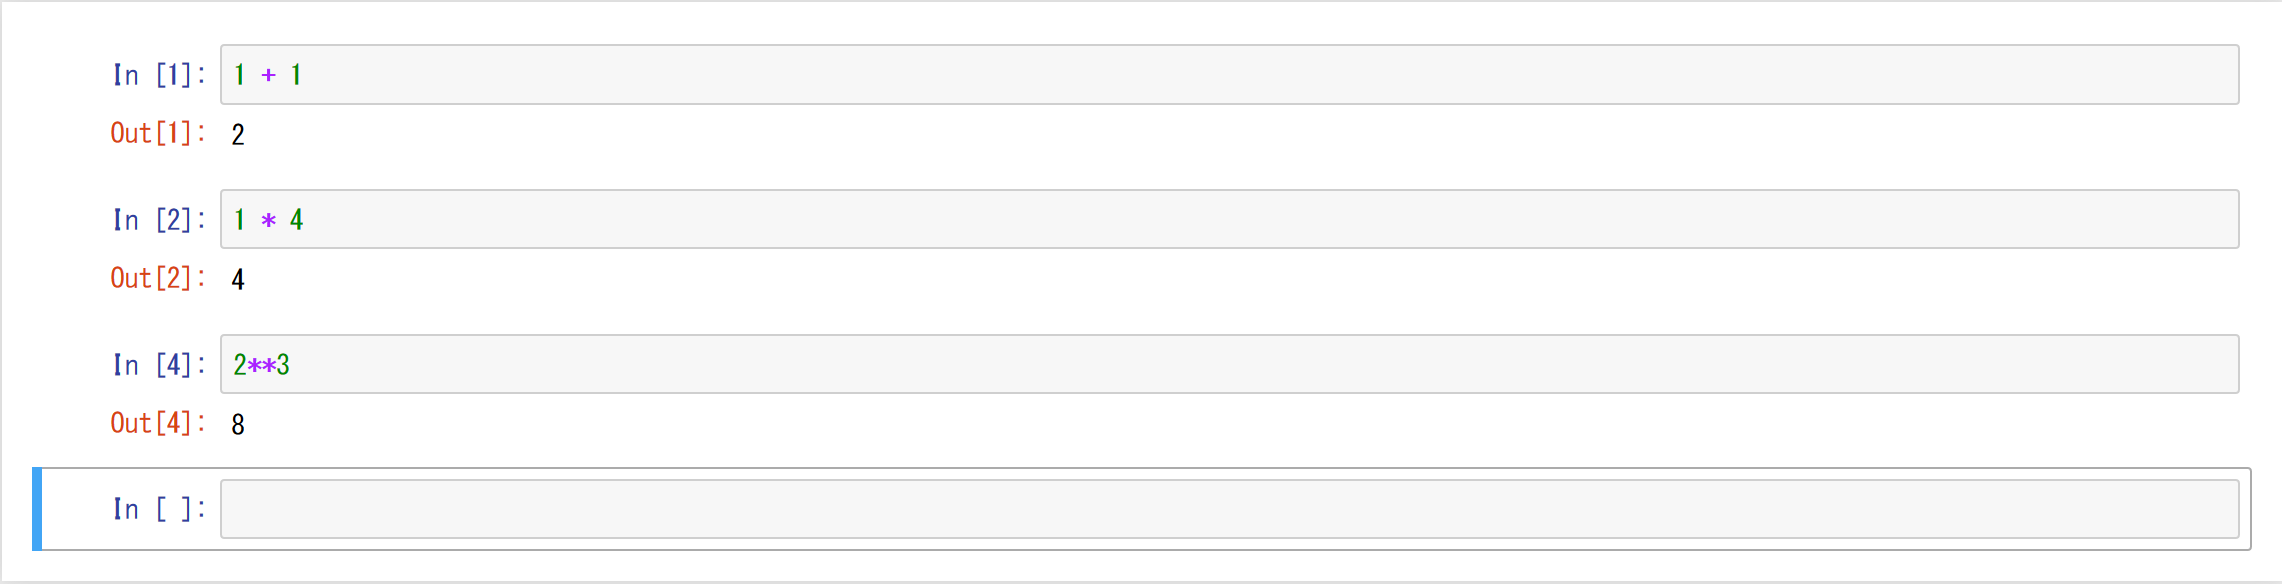Viewport: 2282px width, 584px height.
Task: Click the output result 4 beside Out[2]
Action: coord(238,280)
